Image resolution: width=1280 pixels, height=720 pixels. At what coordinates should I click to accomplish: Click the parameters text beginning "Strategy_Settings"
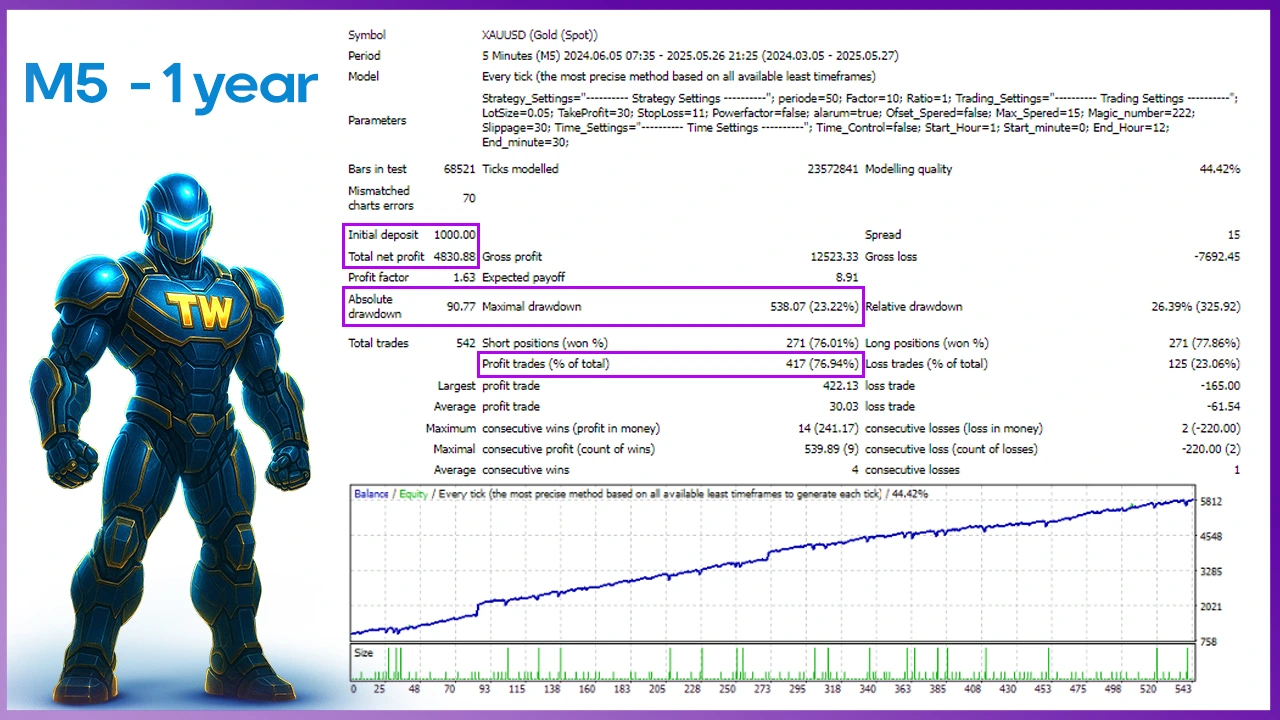click(860, 120)
